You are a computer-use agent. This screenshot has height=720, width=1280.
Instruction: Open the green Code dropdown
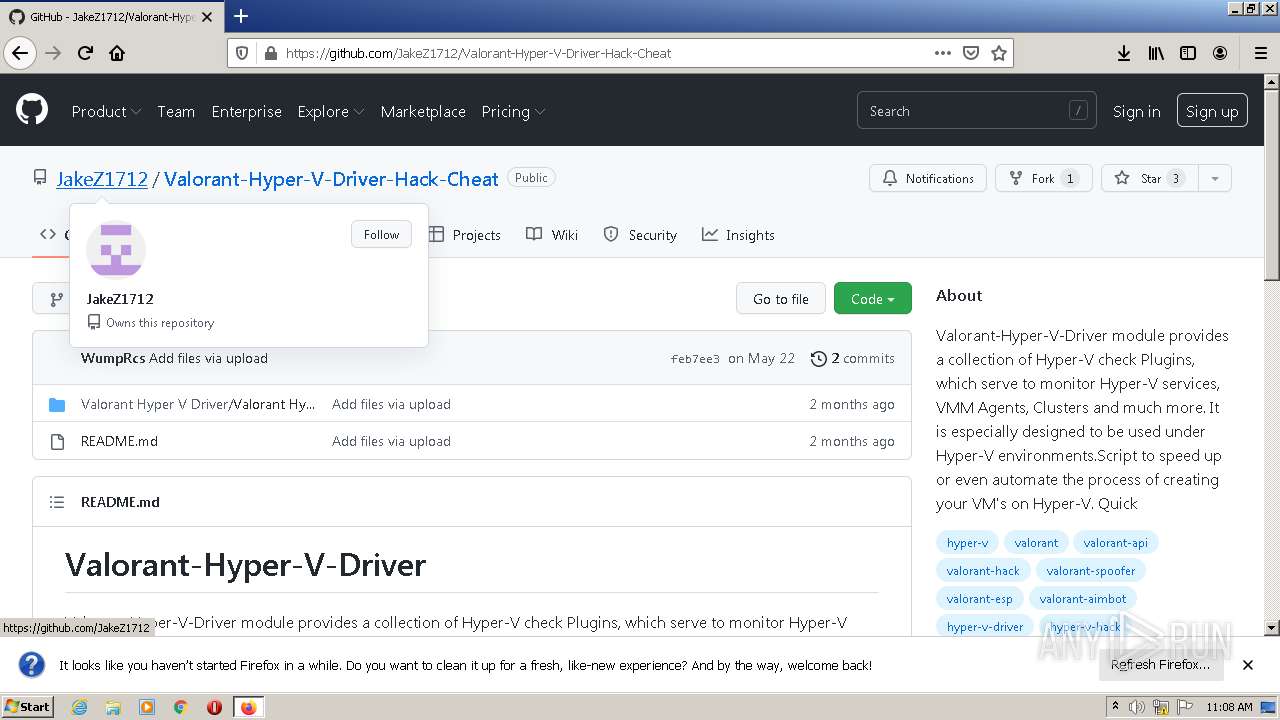873,299
